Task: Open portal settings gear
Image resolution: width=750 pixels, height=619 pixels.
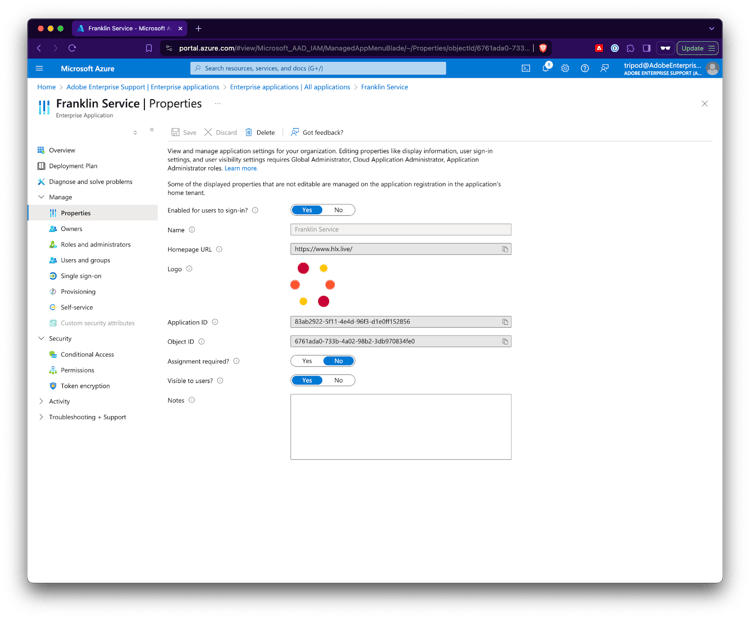Action: tap(565, 68)
